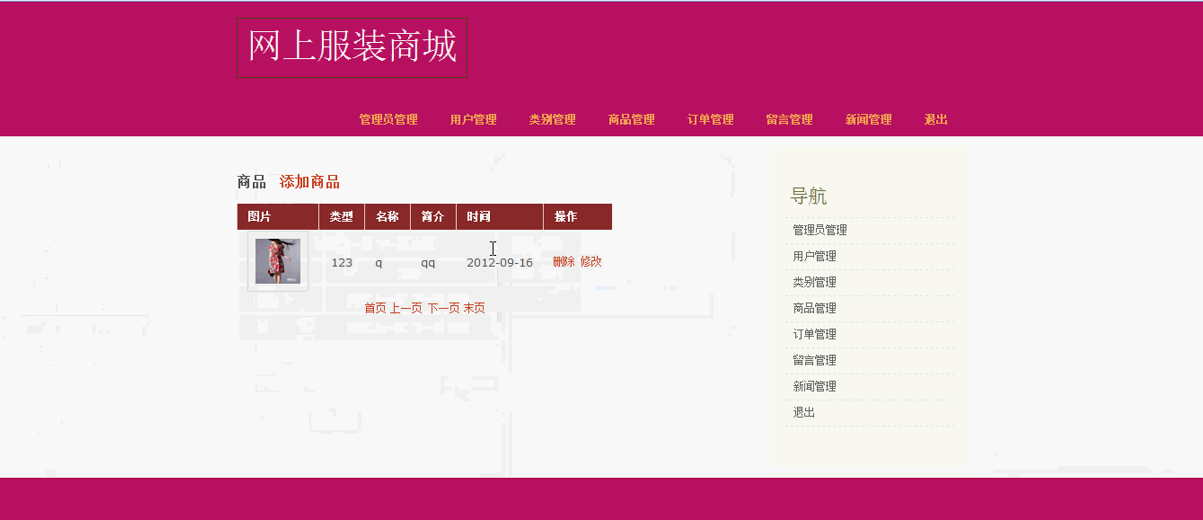Image resolution: width=1203 pixels, height=520 pixels.
Task: Click the 添加商品 link
Action: click(309, 182)
